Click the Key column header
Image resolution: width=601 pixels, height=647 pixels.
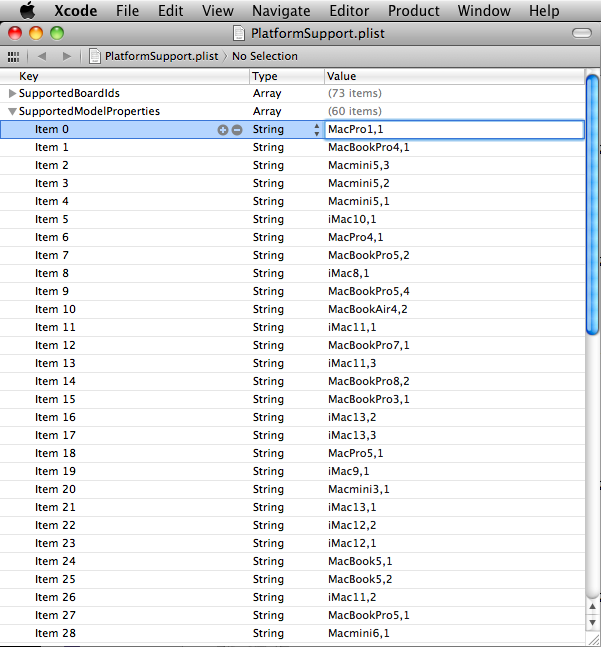coord(125,76)
